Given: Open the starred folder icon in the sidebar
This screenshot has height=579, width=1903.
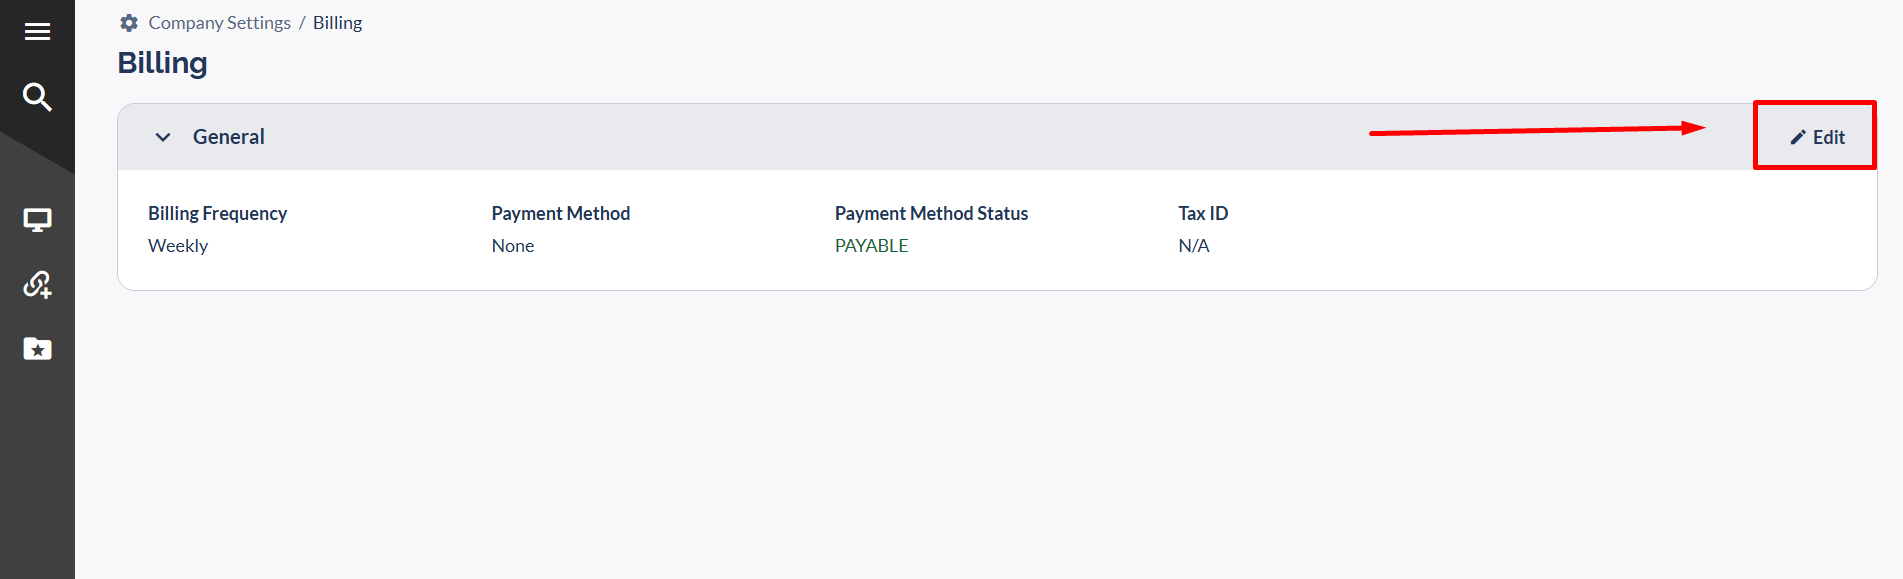Looking at the screenshot, I should [x=38, y=348].
